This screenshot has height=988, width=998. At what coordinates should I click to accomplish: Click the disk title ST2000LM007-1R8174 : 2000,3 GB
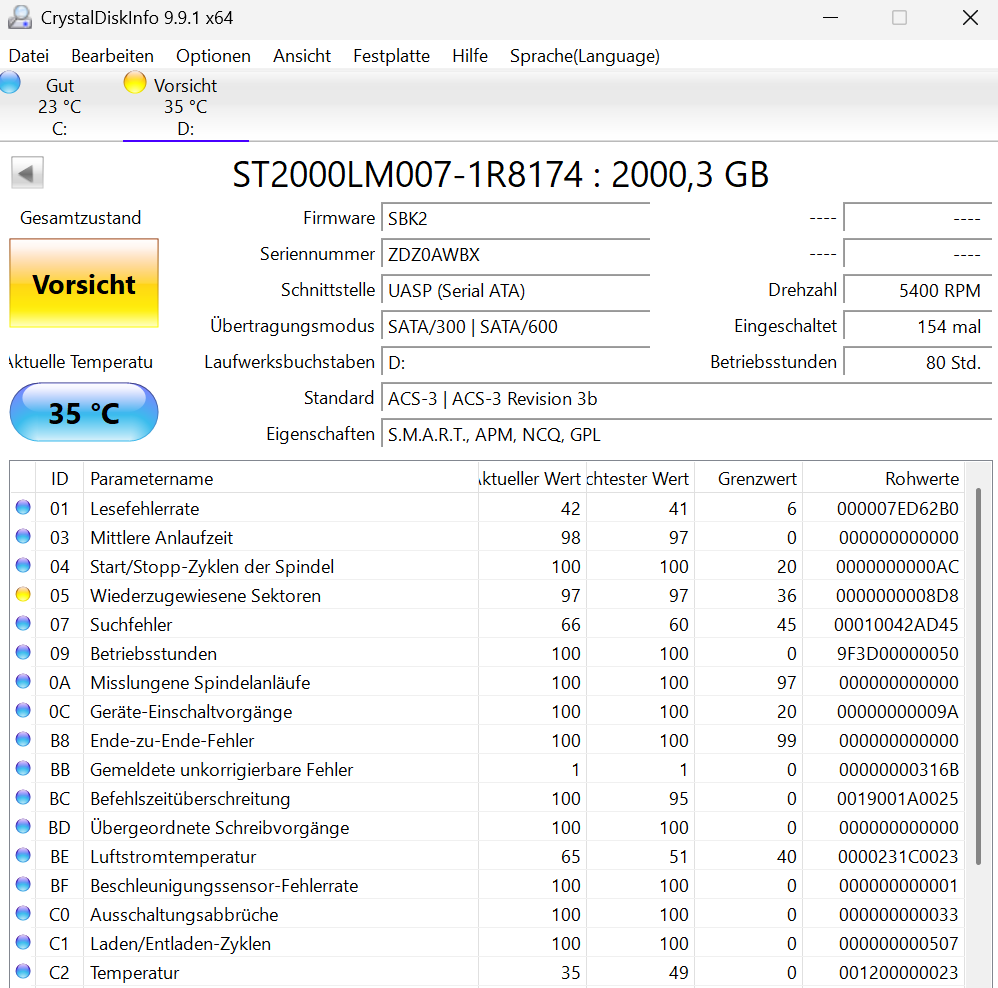coord(500,174)
